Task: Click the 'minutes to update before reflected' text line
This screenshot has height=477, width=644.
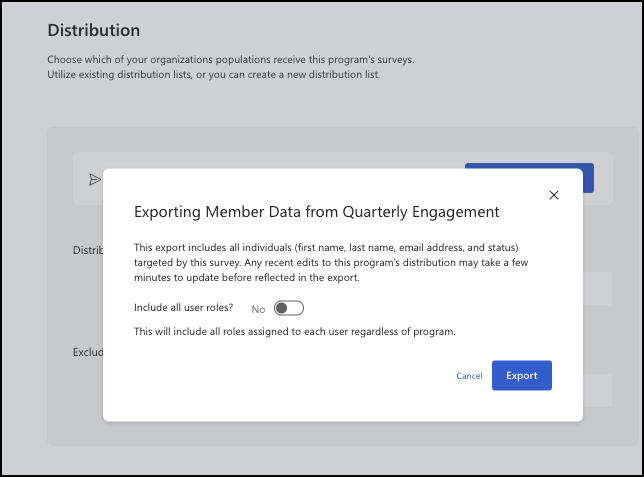Action: [x=246, y=278]
